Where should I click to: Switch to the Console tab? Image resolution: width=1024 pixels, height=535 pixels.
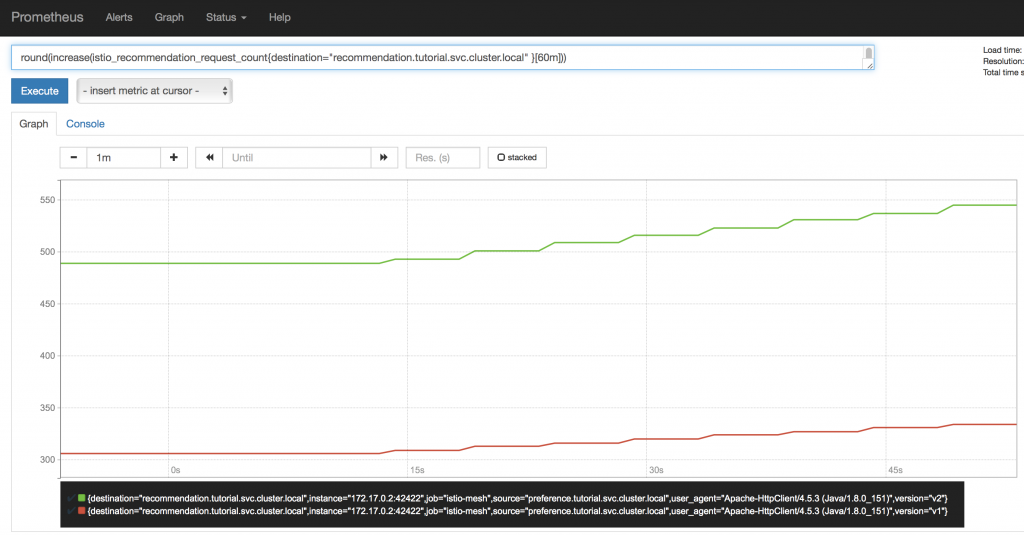click(x=85, y=124)
